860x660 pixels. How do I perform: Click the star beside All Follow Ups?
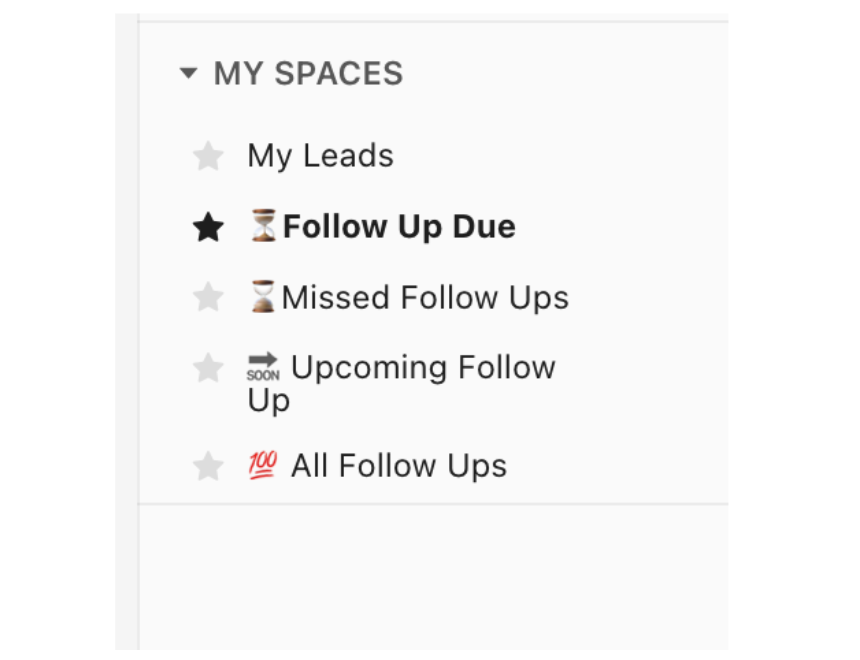208,464
